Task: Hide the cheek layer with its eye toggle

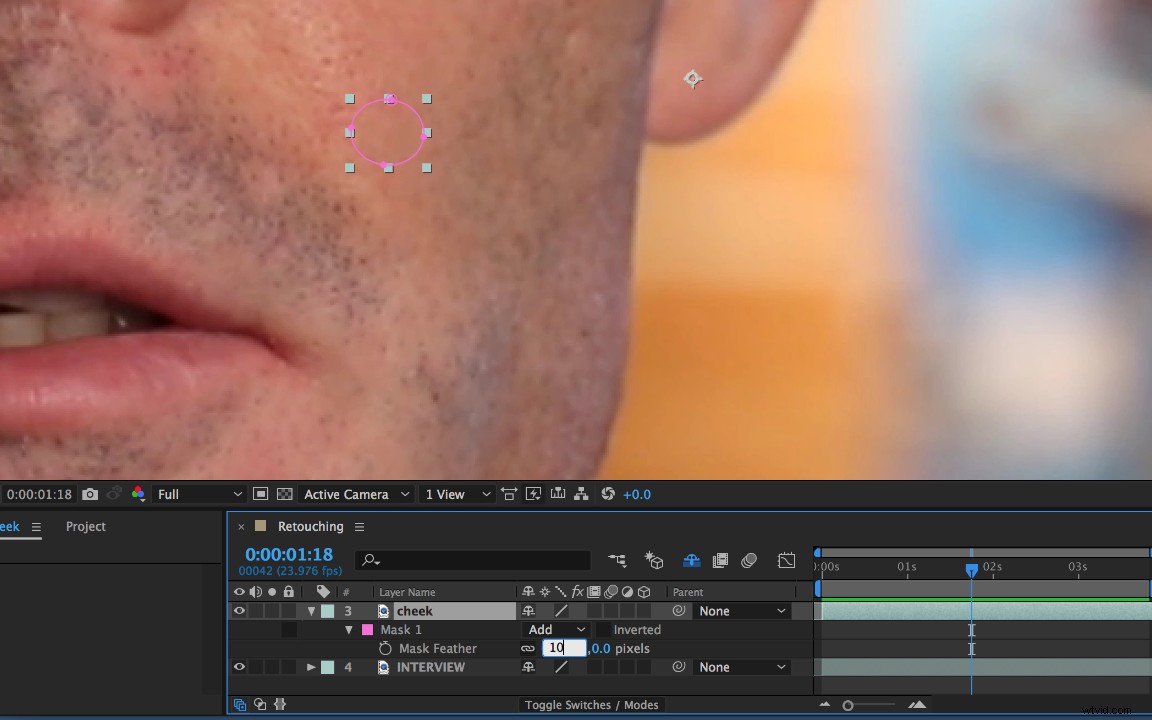Action: 239,610
